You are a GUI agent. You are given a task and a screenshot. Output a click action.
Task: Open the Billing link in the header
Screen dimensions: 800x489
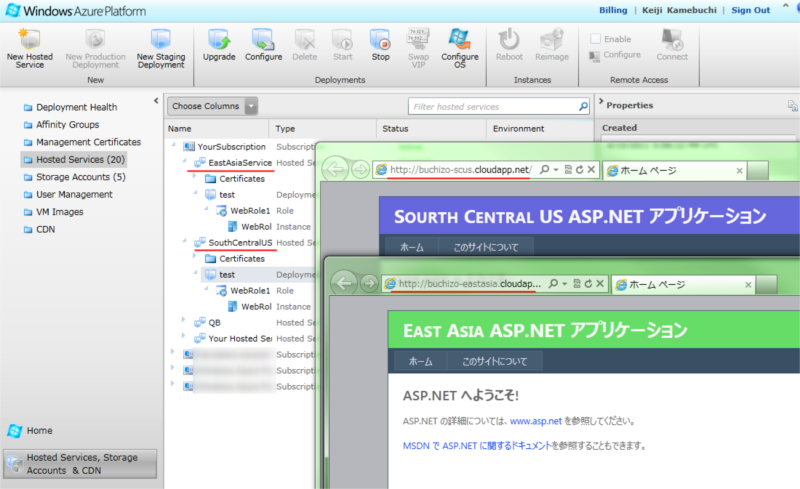click(613, 10)
